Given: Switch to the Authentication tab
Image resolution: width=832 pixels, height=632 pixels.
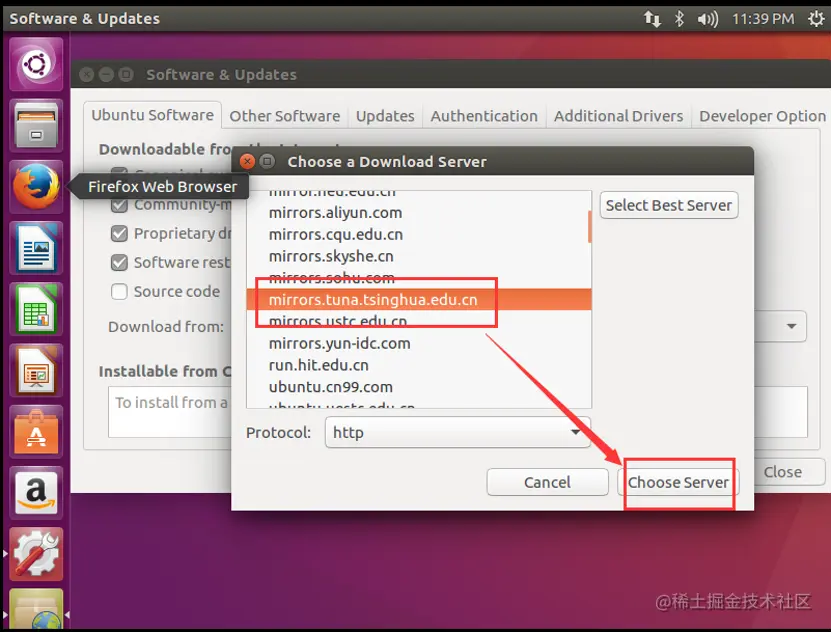Looking at the screenshot, I should [x=484, y=116].
